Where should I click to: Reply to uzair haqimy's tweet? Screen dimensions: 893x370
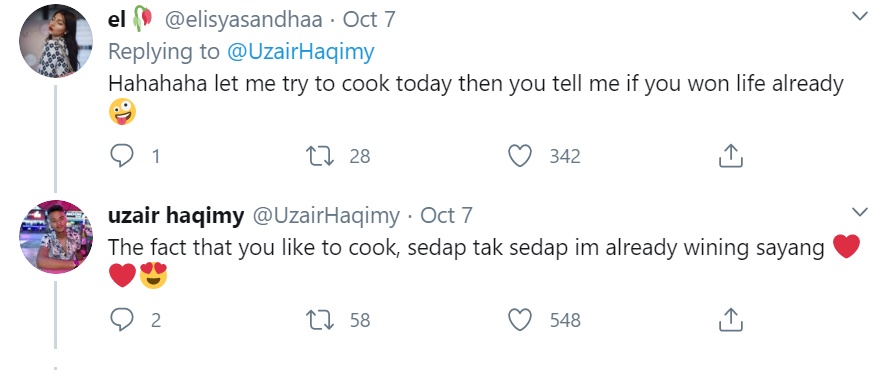(x=121, y=319)
